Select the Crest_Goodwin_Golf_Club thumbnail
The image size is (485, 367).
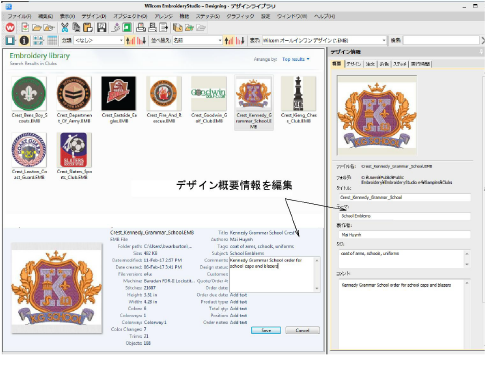(209, 94)
